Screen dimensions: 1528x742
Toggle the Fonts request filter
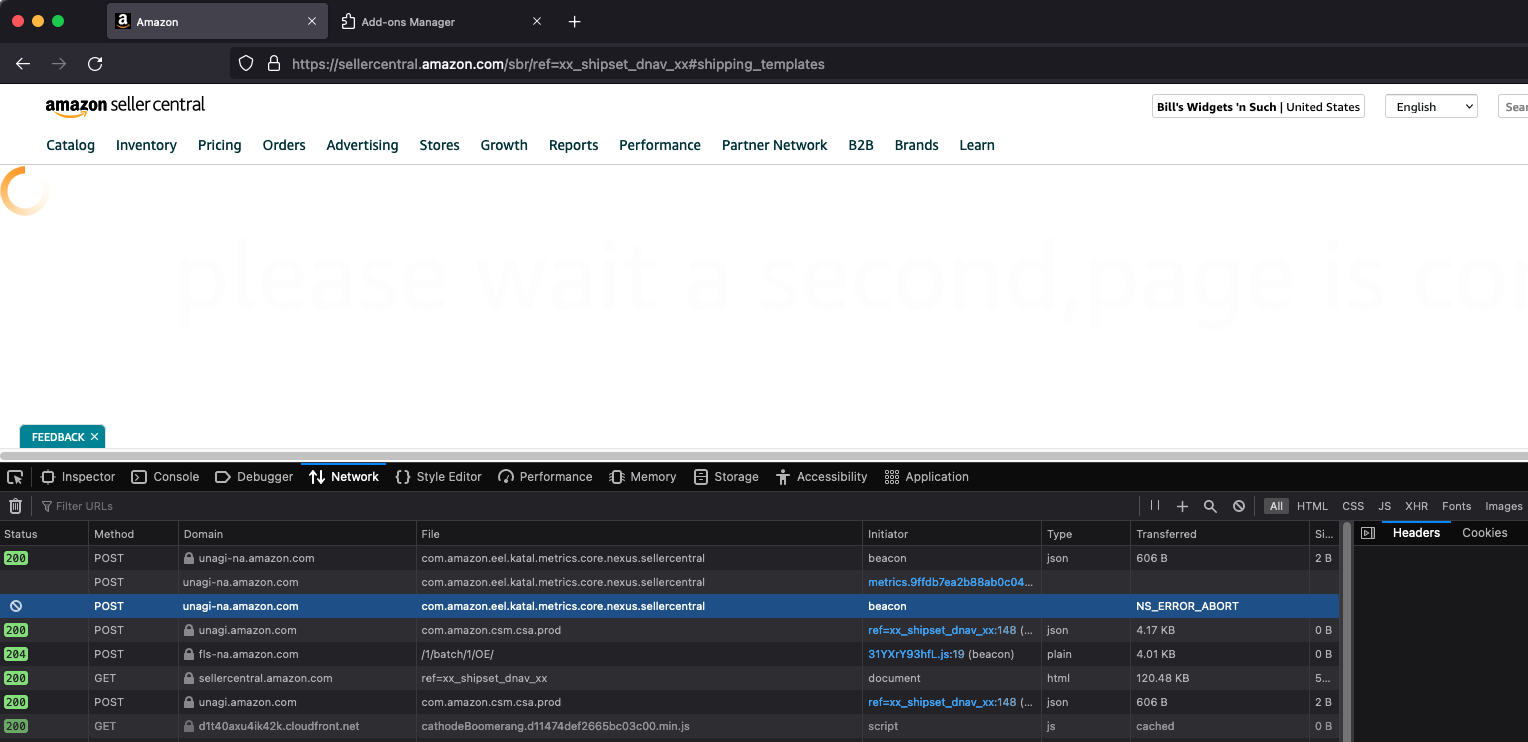1456,506
